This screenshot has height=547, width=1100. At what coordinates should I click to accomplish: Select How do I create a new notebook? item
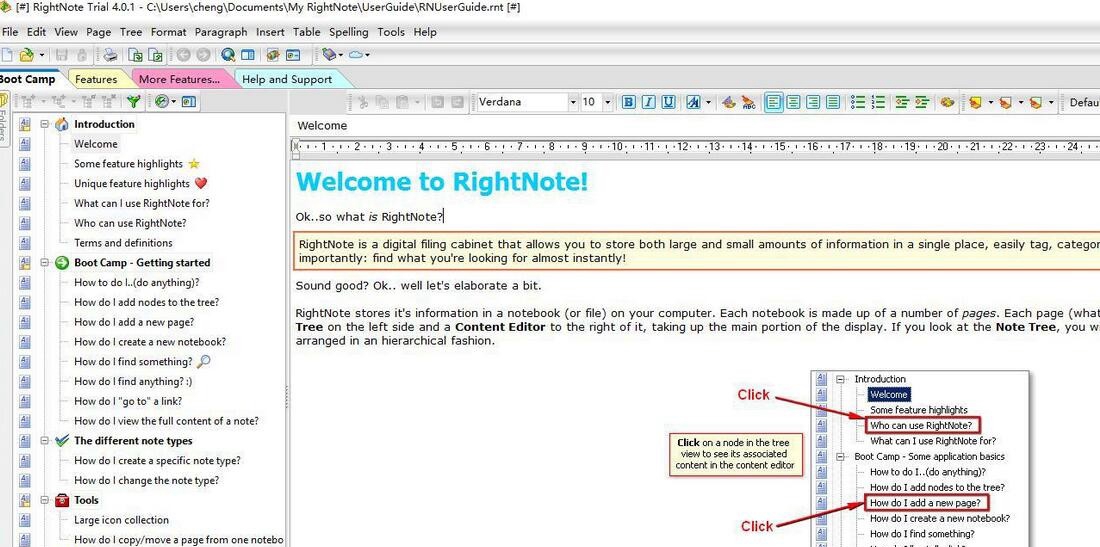pos(150,342)
